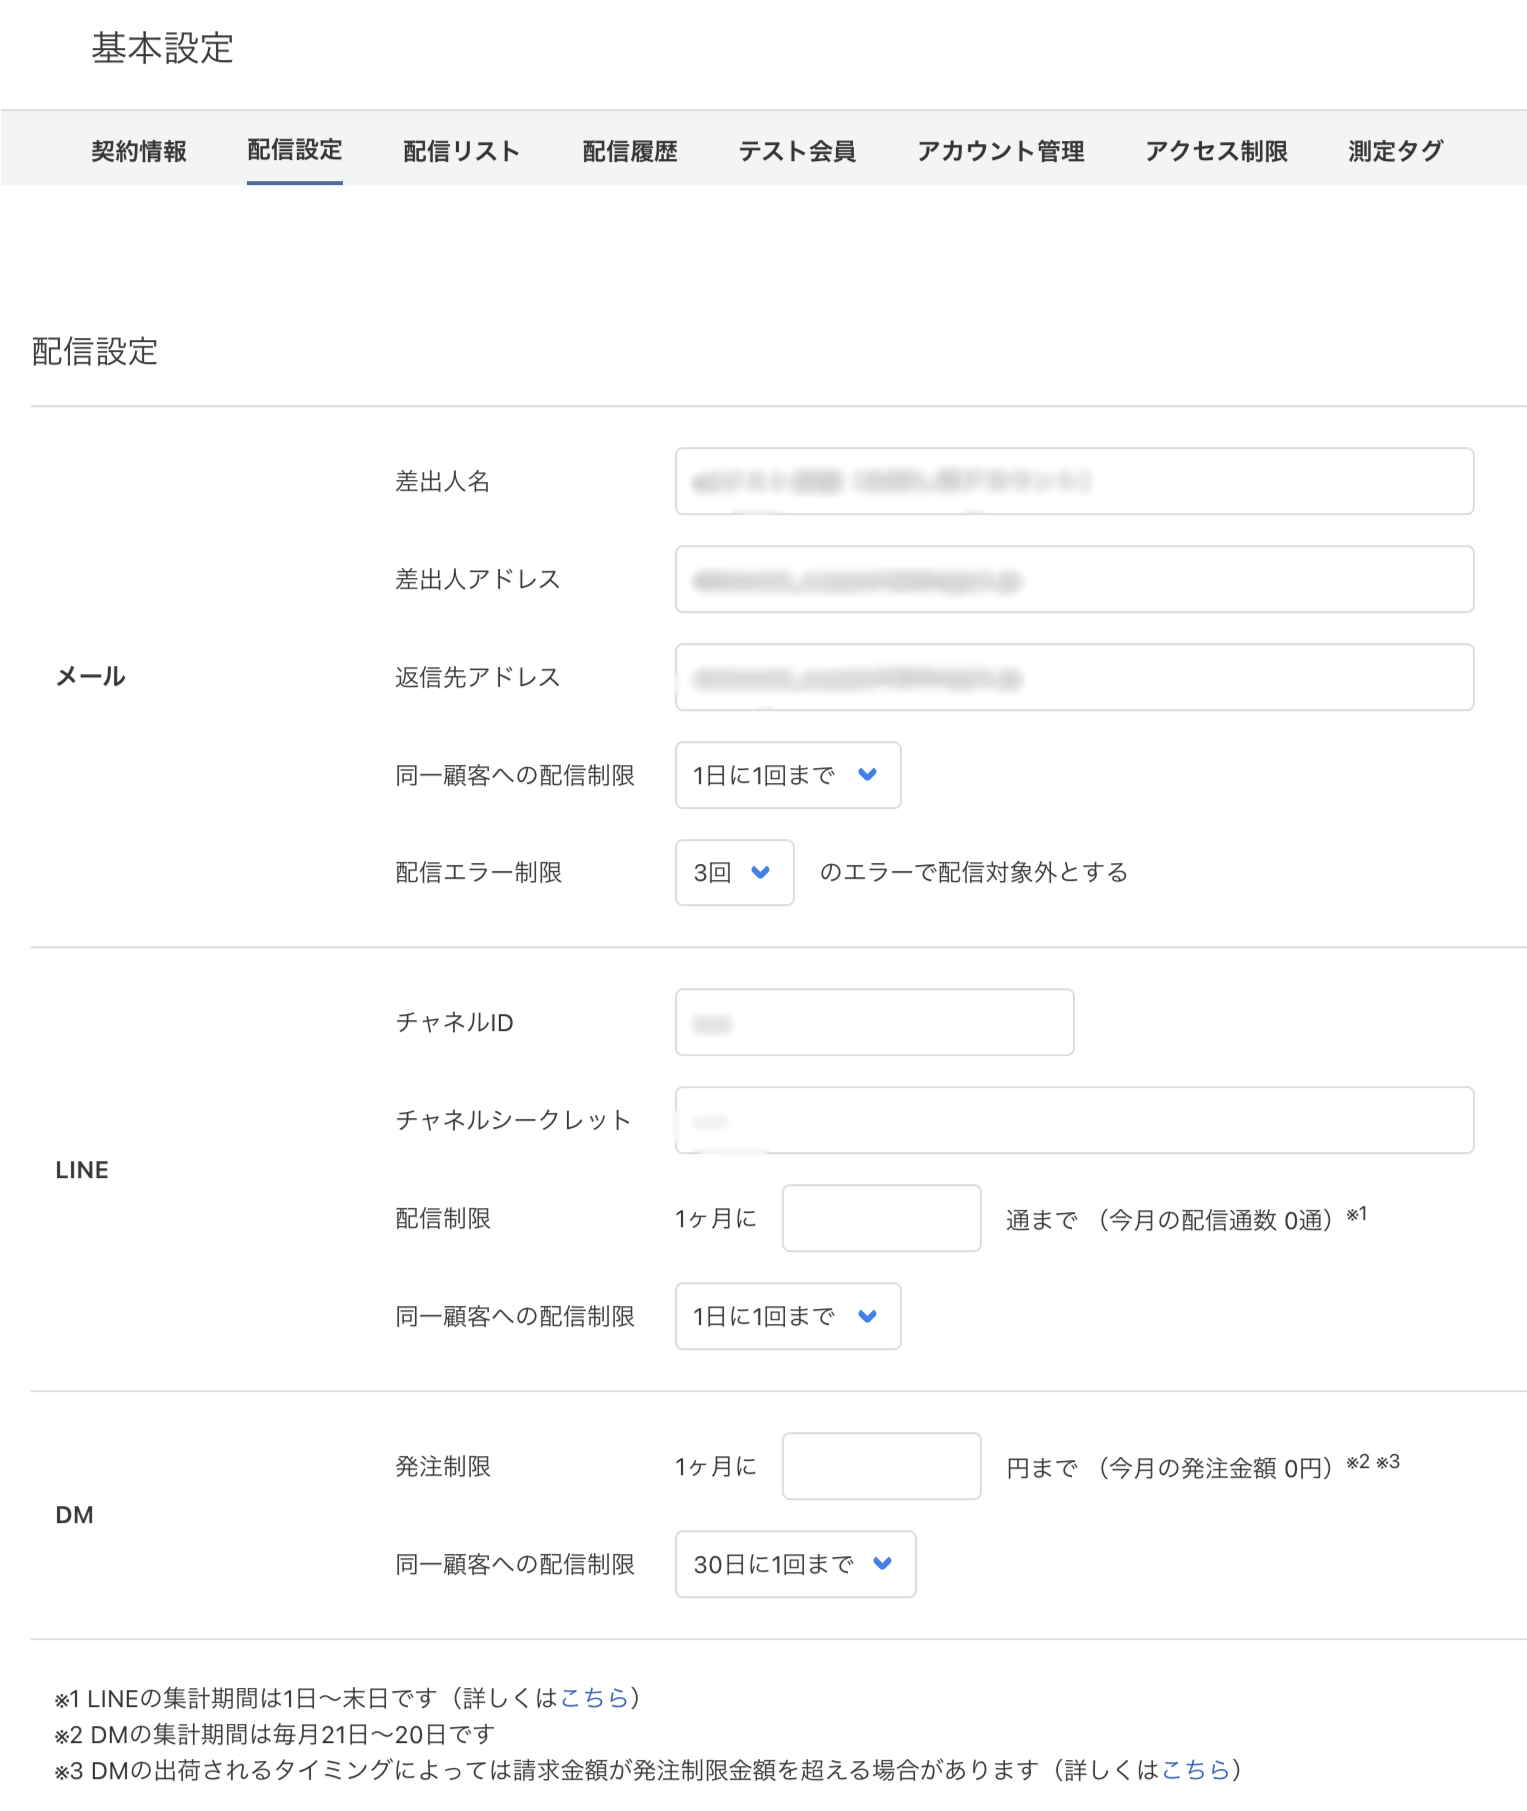1527x1811 pixels.
Task: Click the 配信設定 section heading
Action: pos(95,351)
